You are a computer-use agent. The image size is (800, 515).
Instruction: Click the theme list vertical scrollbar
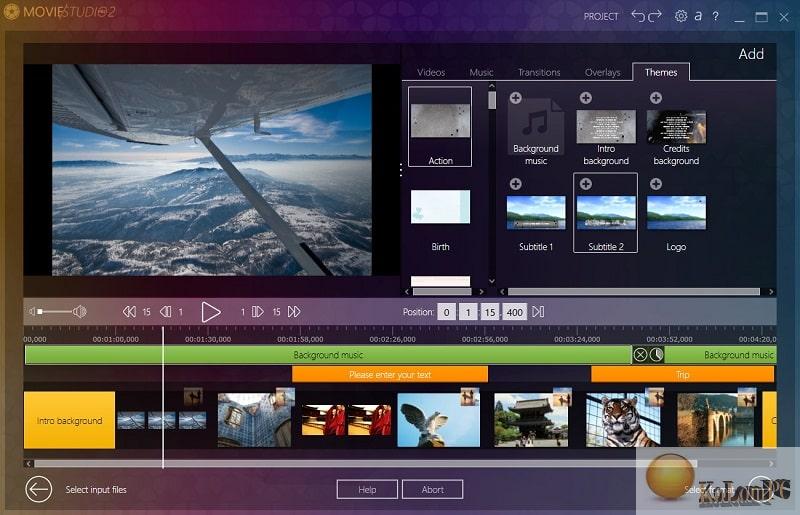coord(492,100)
